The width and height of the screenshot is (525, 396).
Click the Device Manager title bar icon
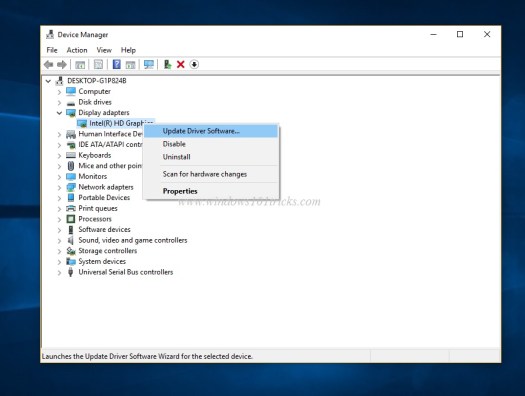[x=50, y=34]
